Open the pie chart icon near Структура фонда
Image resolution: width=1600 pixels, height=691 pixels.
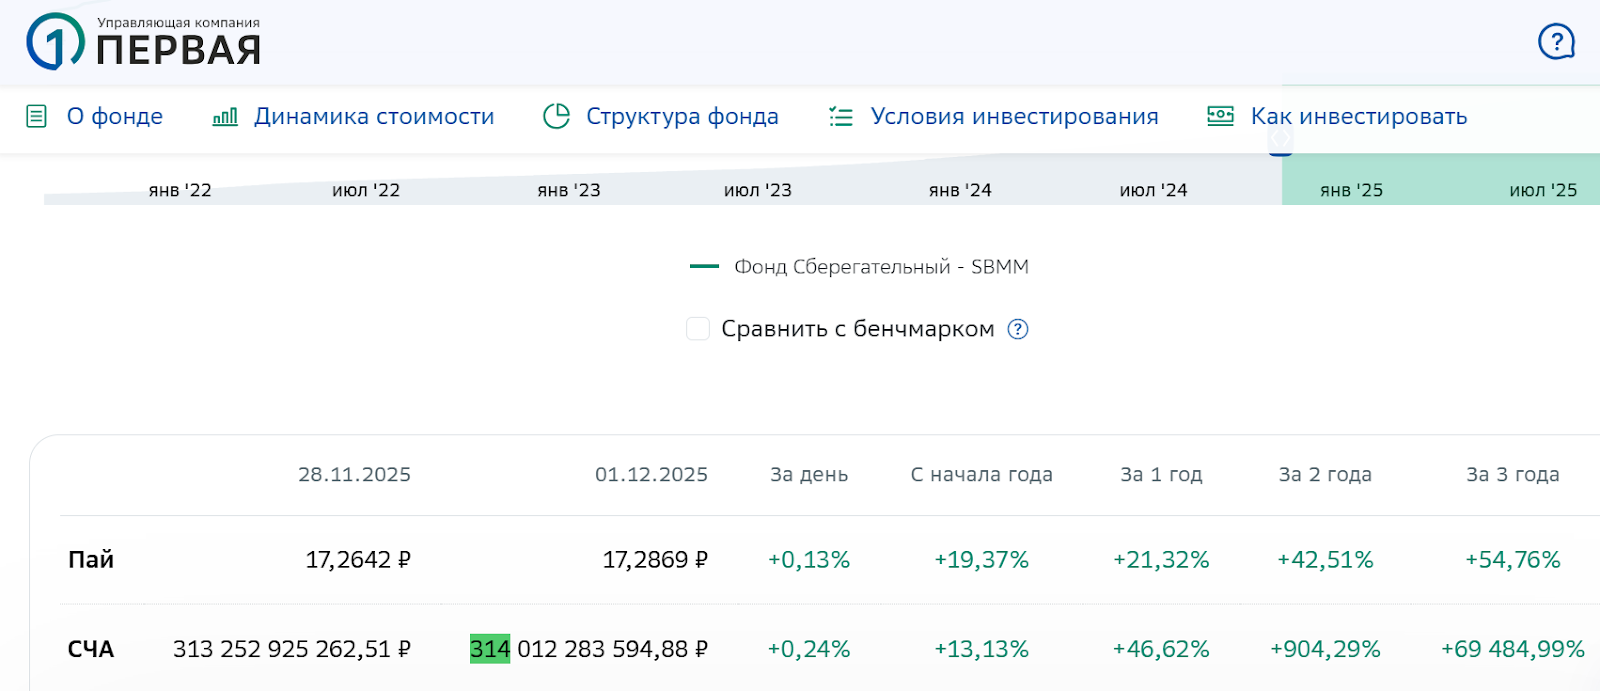559,116
